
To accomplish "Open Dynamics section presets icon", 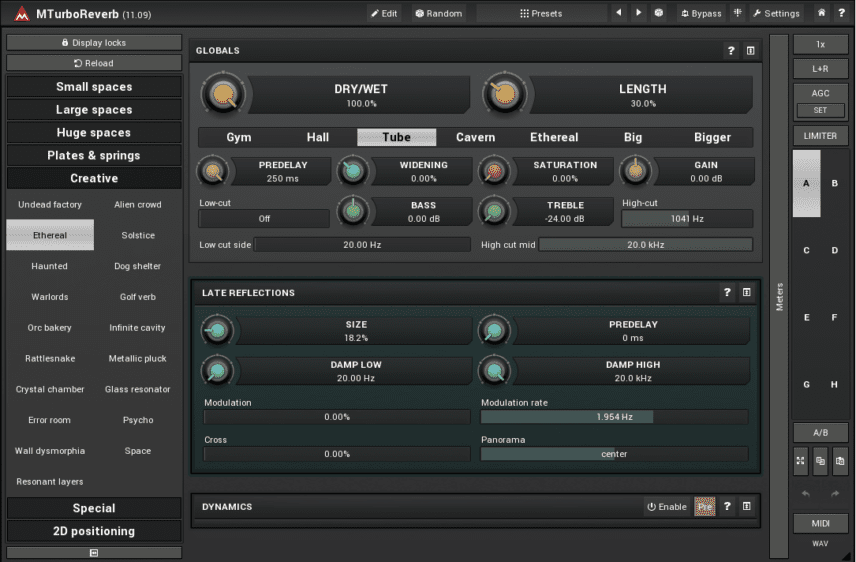I will tap(746, 506).
